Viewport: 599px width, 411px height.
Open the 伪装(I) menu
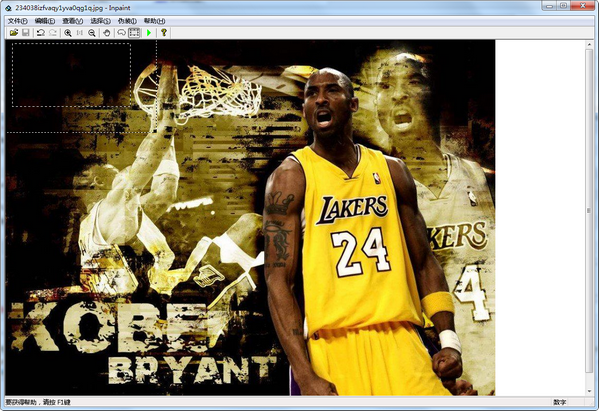point(127,21)
